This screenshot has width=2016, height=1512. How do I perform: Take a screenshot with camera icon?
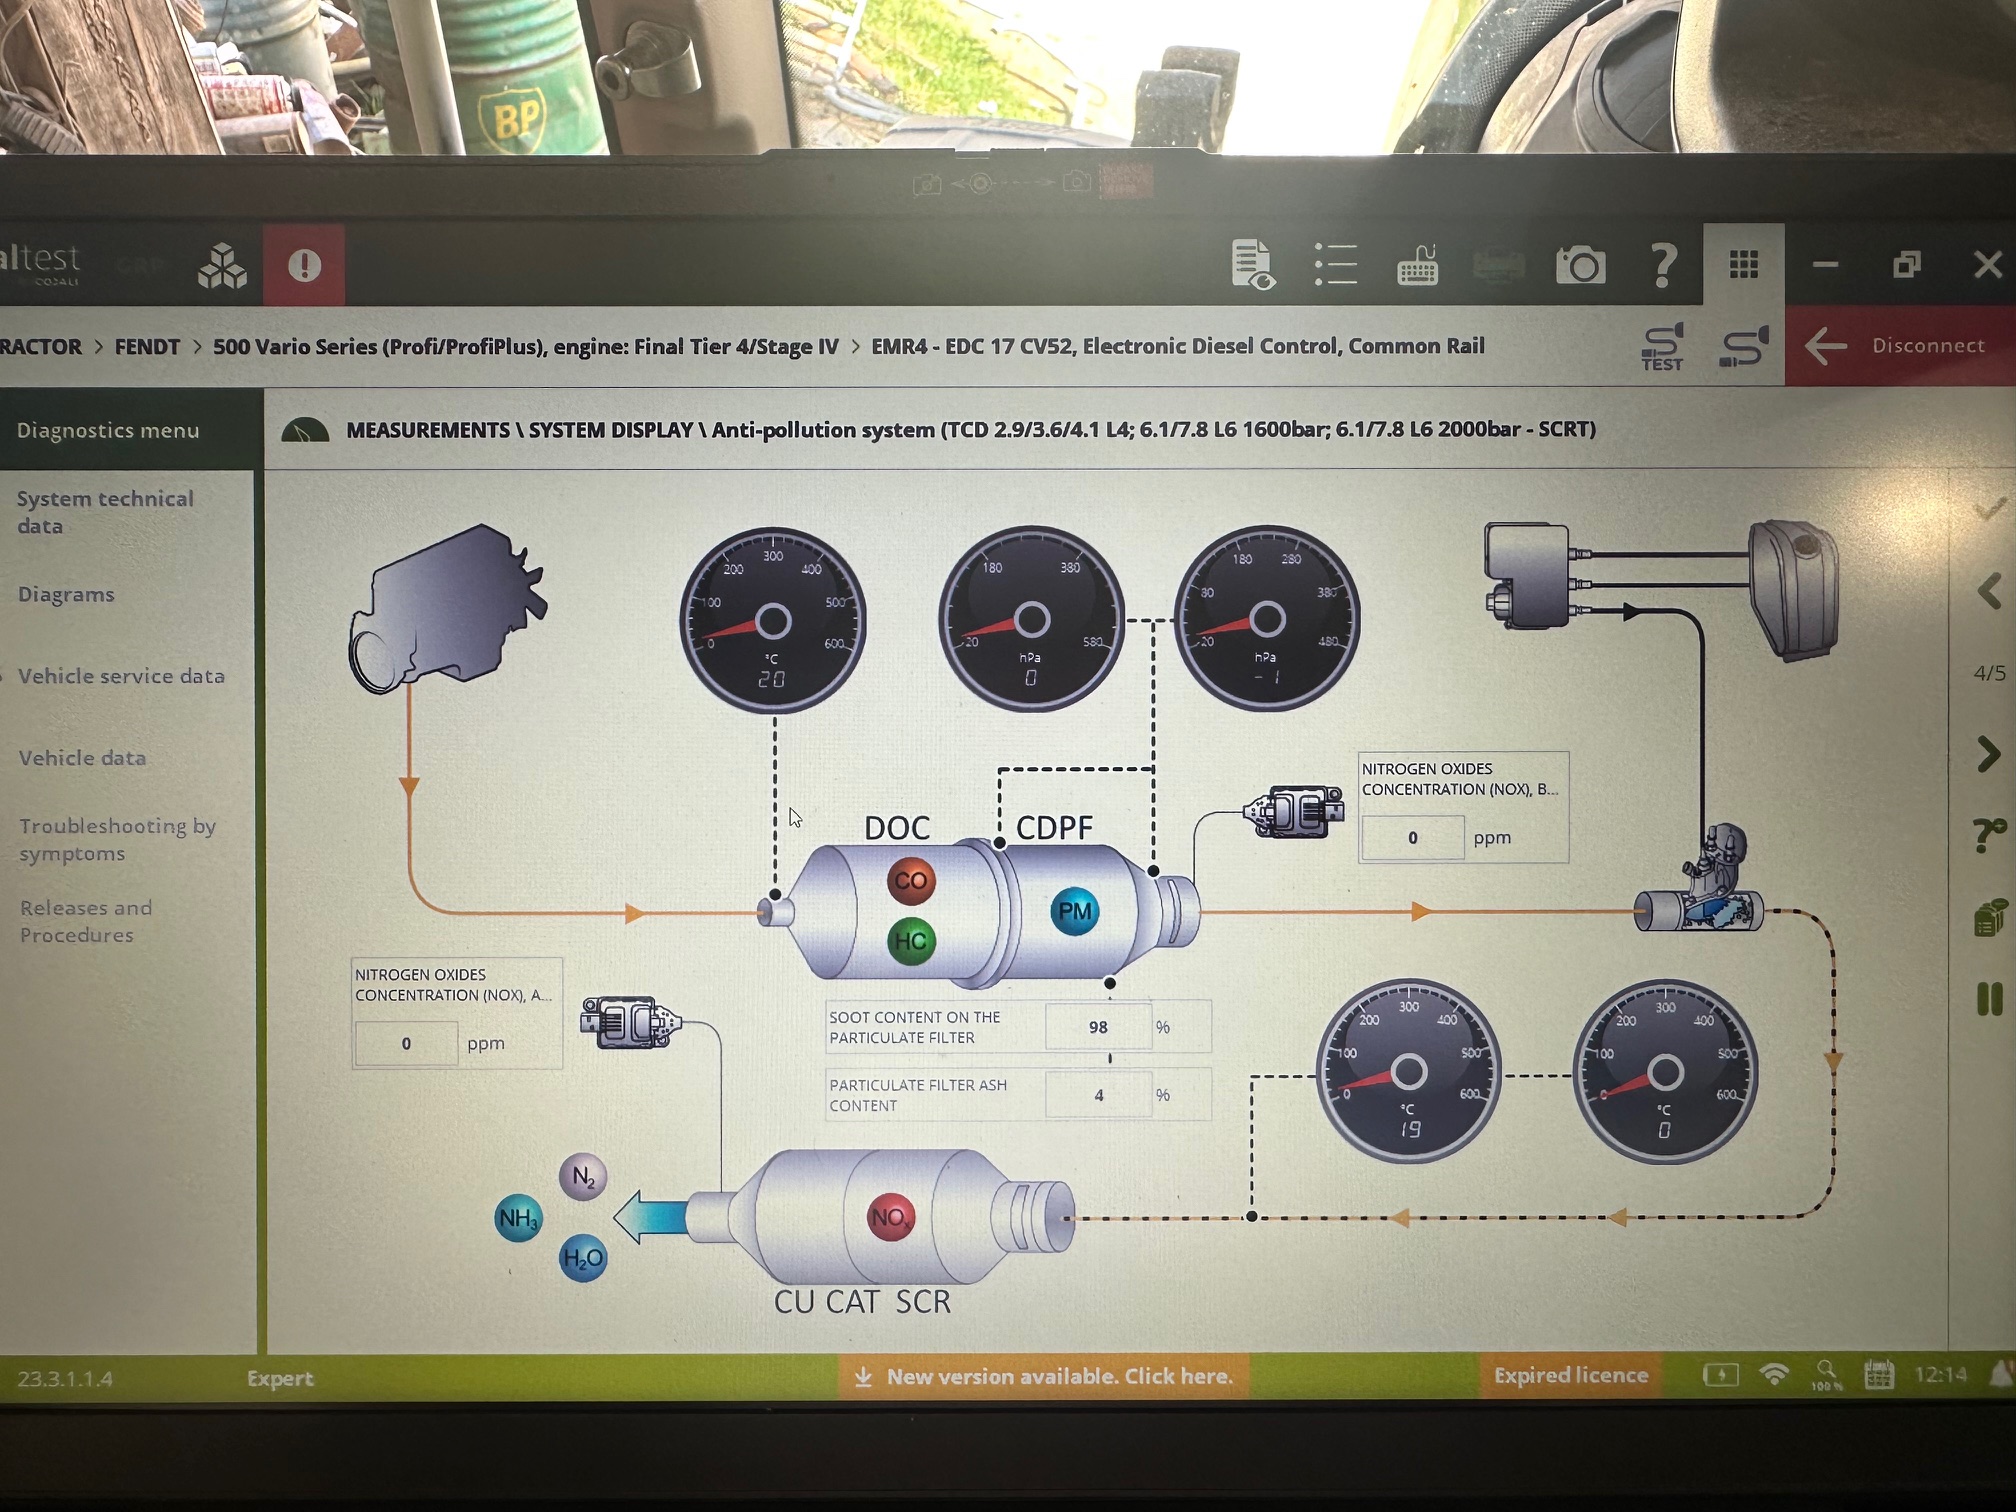tap(1580, 266)
